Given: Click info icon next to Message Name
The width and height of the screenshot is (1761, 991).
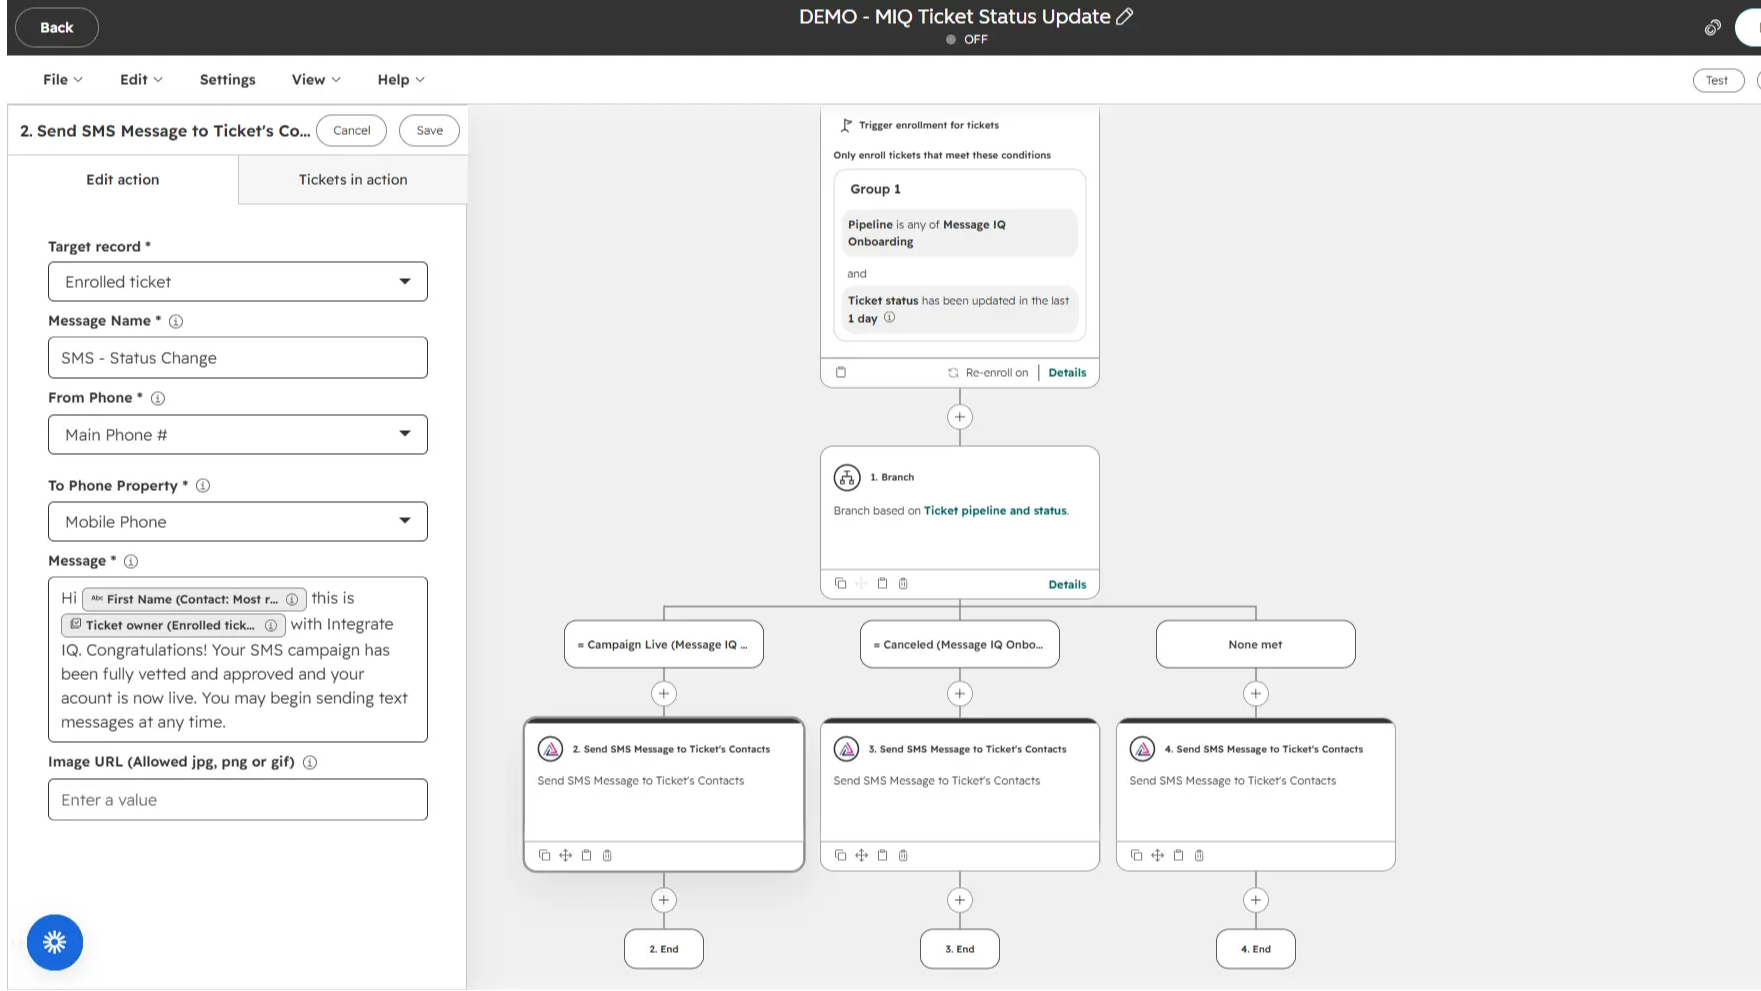Looking at the screenshot, I should click(x=176, y=321).
